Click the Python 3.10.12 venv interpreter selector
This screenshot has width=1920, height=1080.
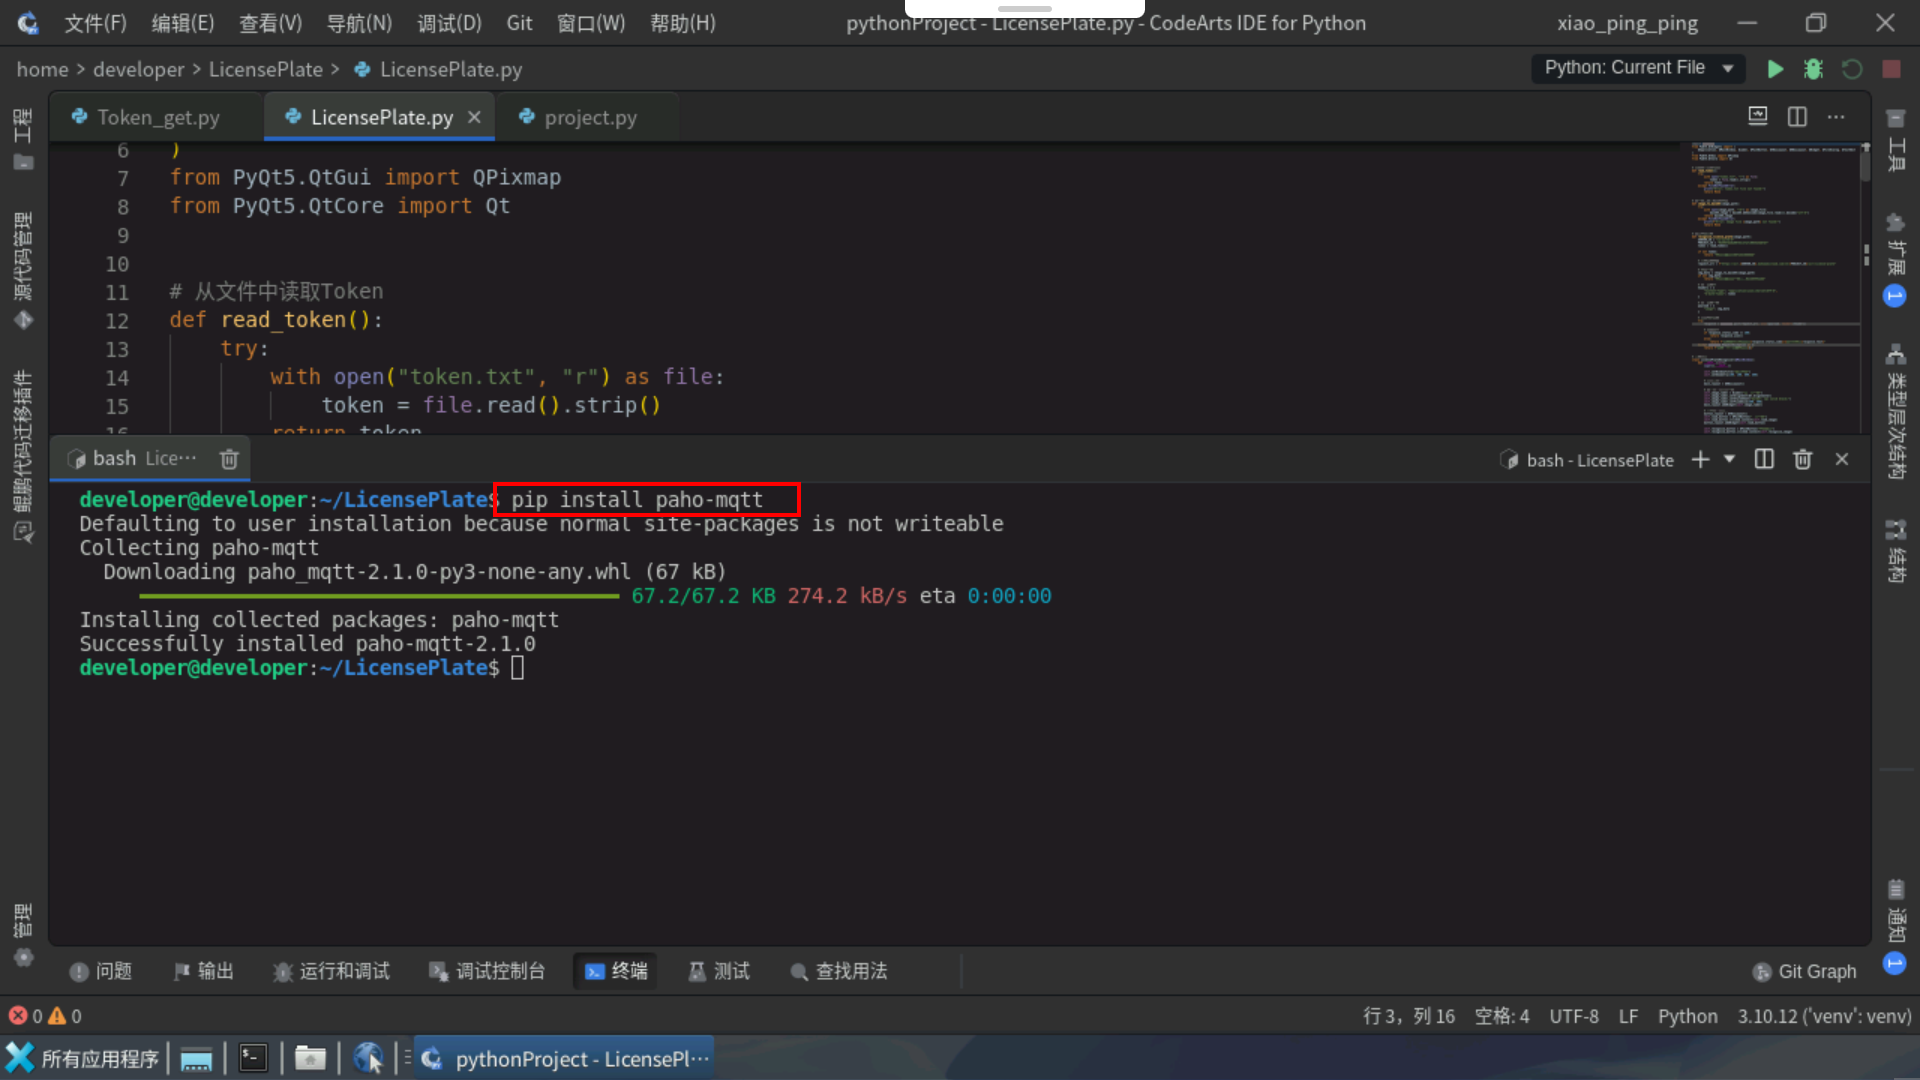pos(1823,1016)
